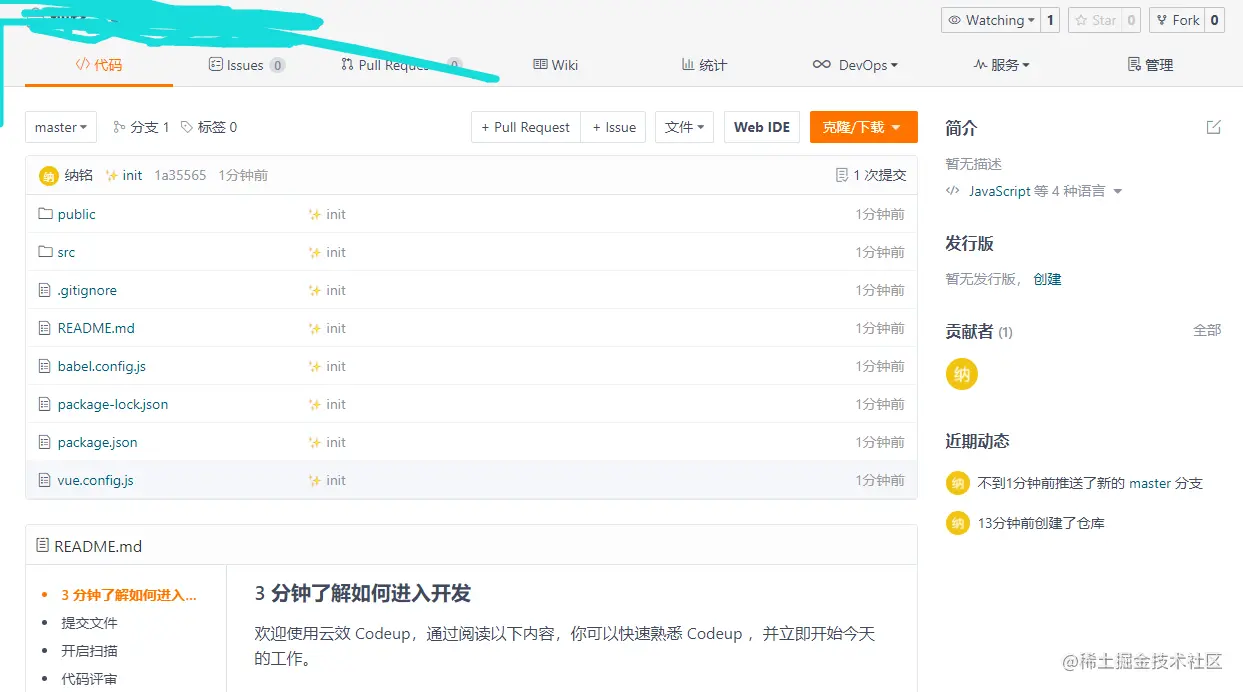Open the 代码 tab

[99, 65]
